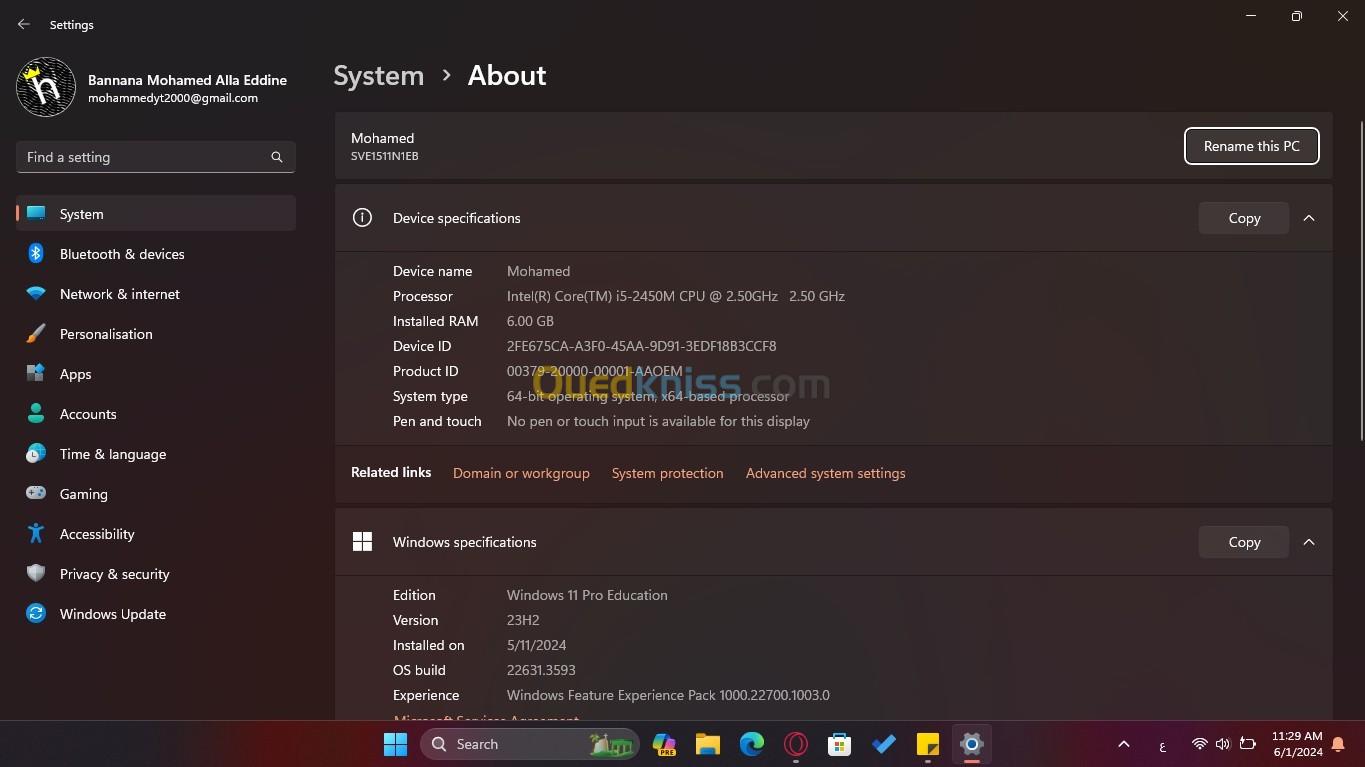Copy the Windows specifications
This screenshot has width=1365, height=767.
[x=1244, y=542]
